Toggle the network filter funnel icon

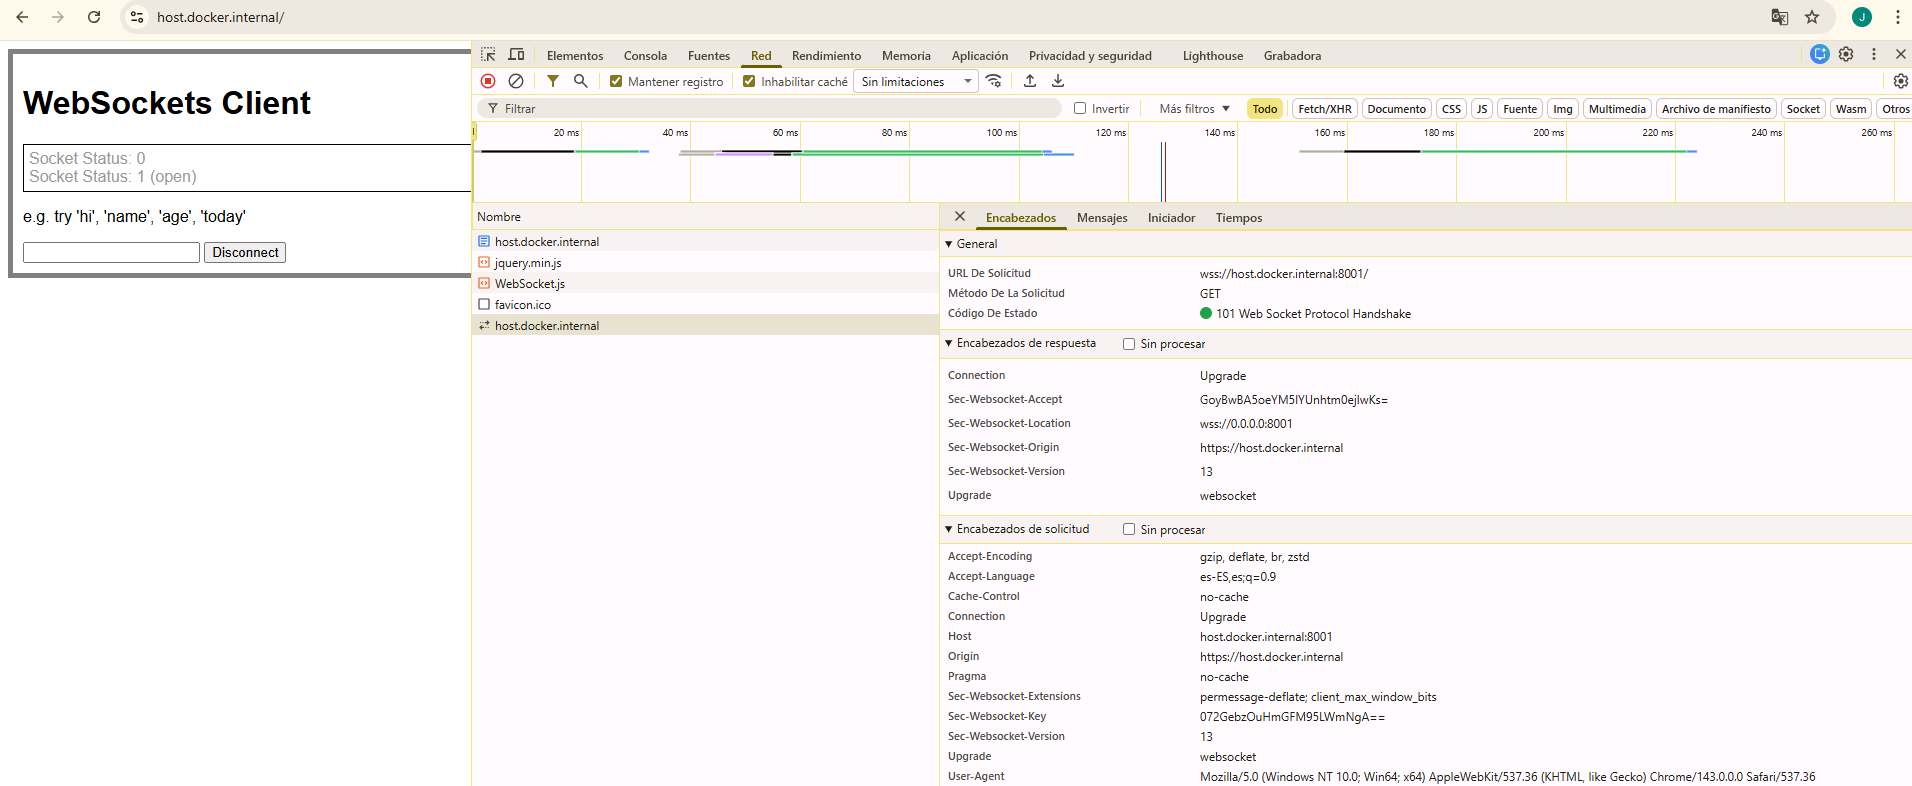click(553, 81)
